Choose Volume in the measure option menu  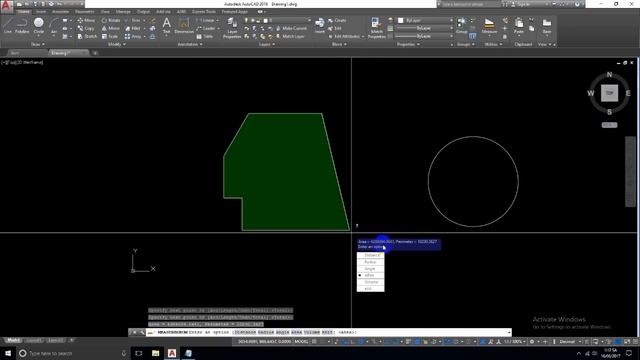[x=371, y=282]
